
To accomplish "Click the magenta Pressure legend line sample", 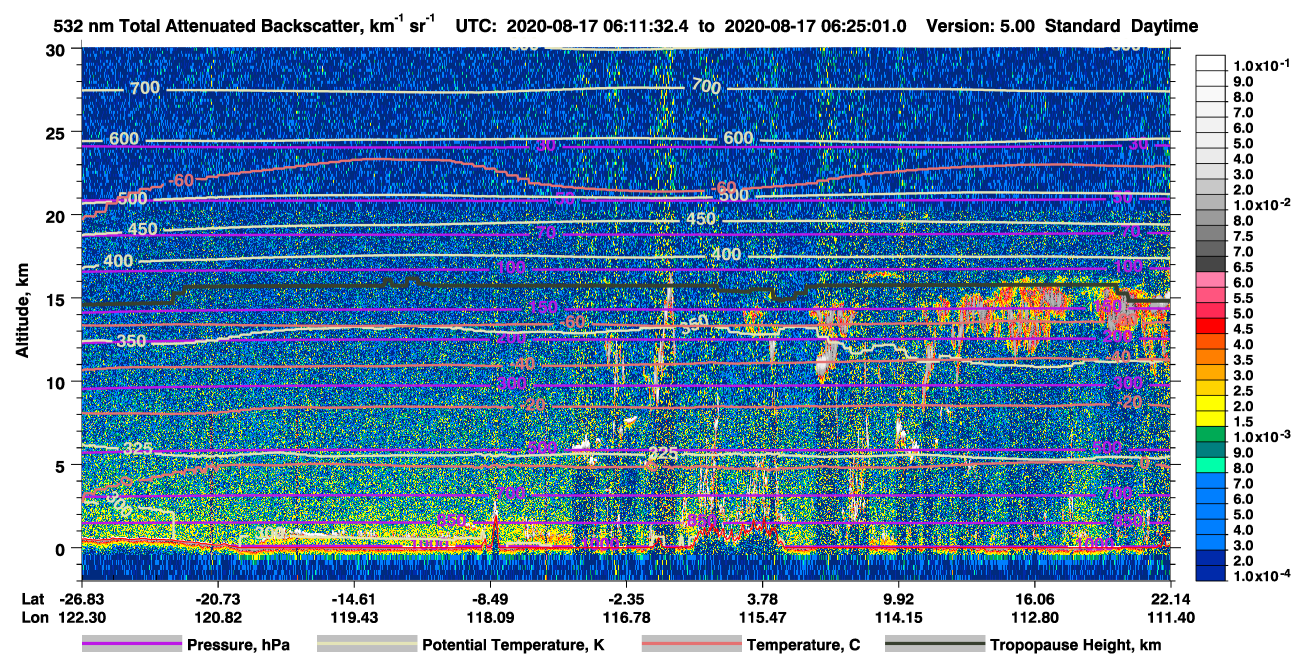I will tap(133, 645).
